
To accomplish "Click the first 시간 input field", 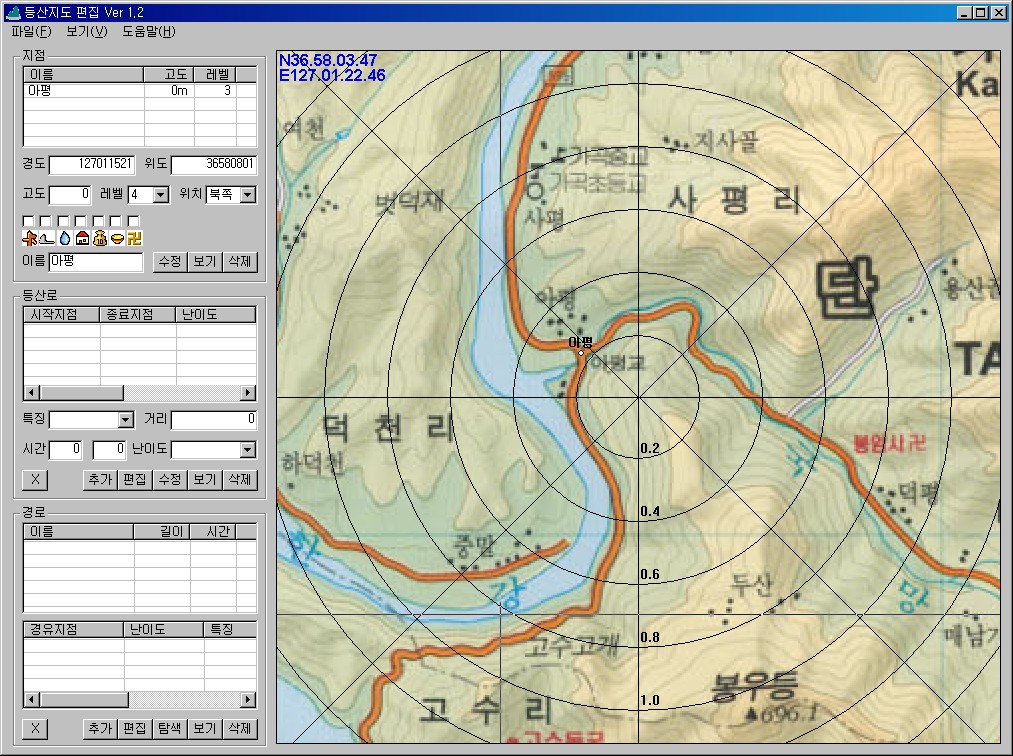I will tap(66, 450).
